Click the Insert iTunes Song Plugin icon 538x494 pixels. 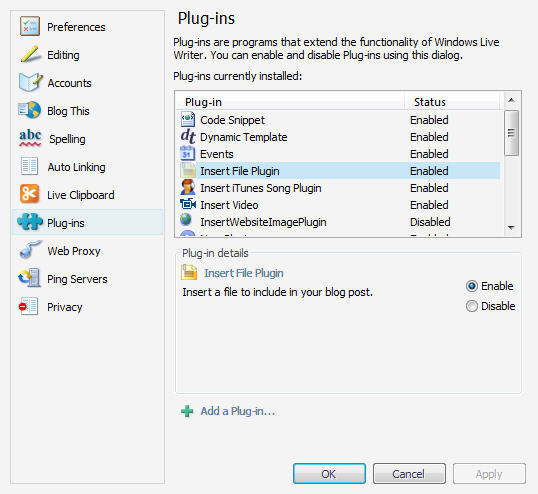tap(188, 187)
